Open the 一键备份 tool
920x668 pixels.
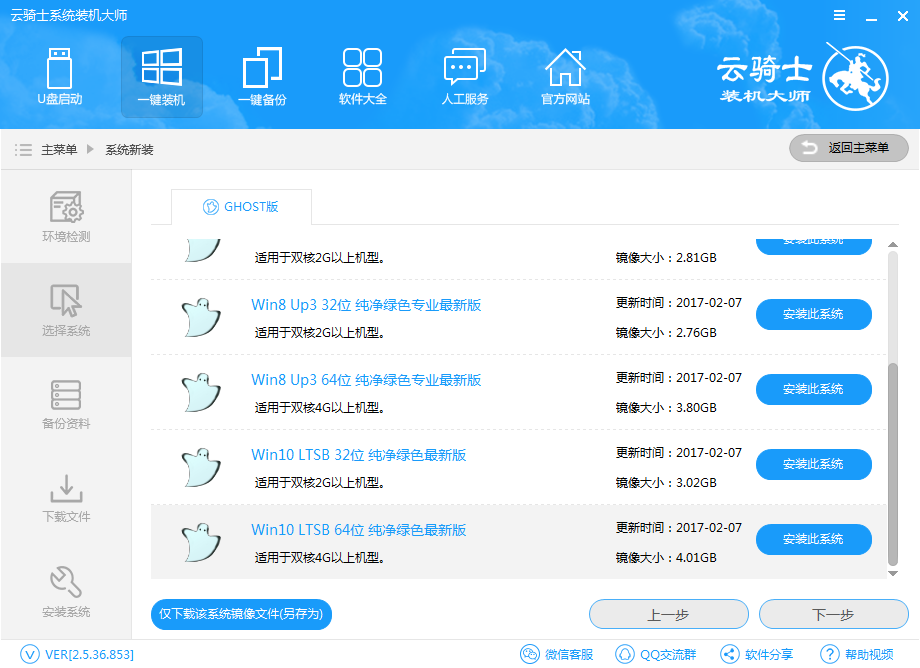pos(262,77)
